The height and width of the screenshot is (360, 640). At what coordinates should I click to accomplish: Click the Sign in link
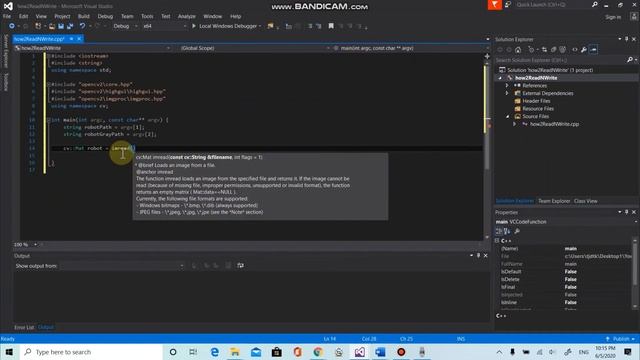point(613,17)
